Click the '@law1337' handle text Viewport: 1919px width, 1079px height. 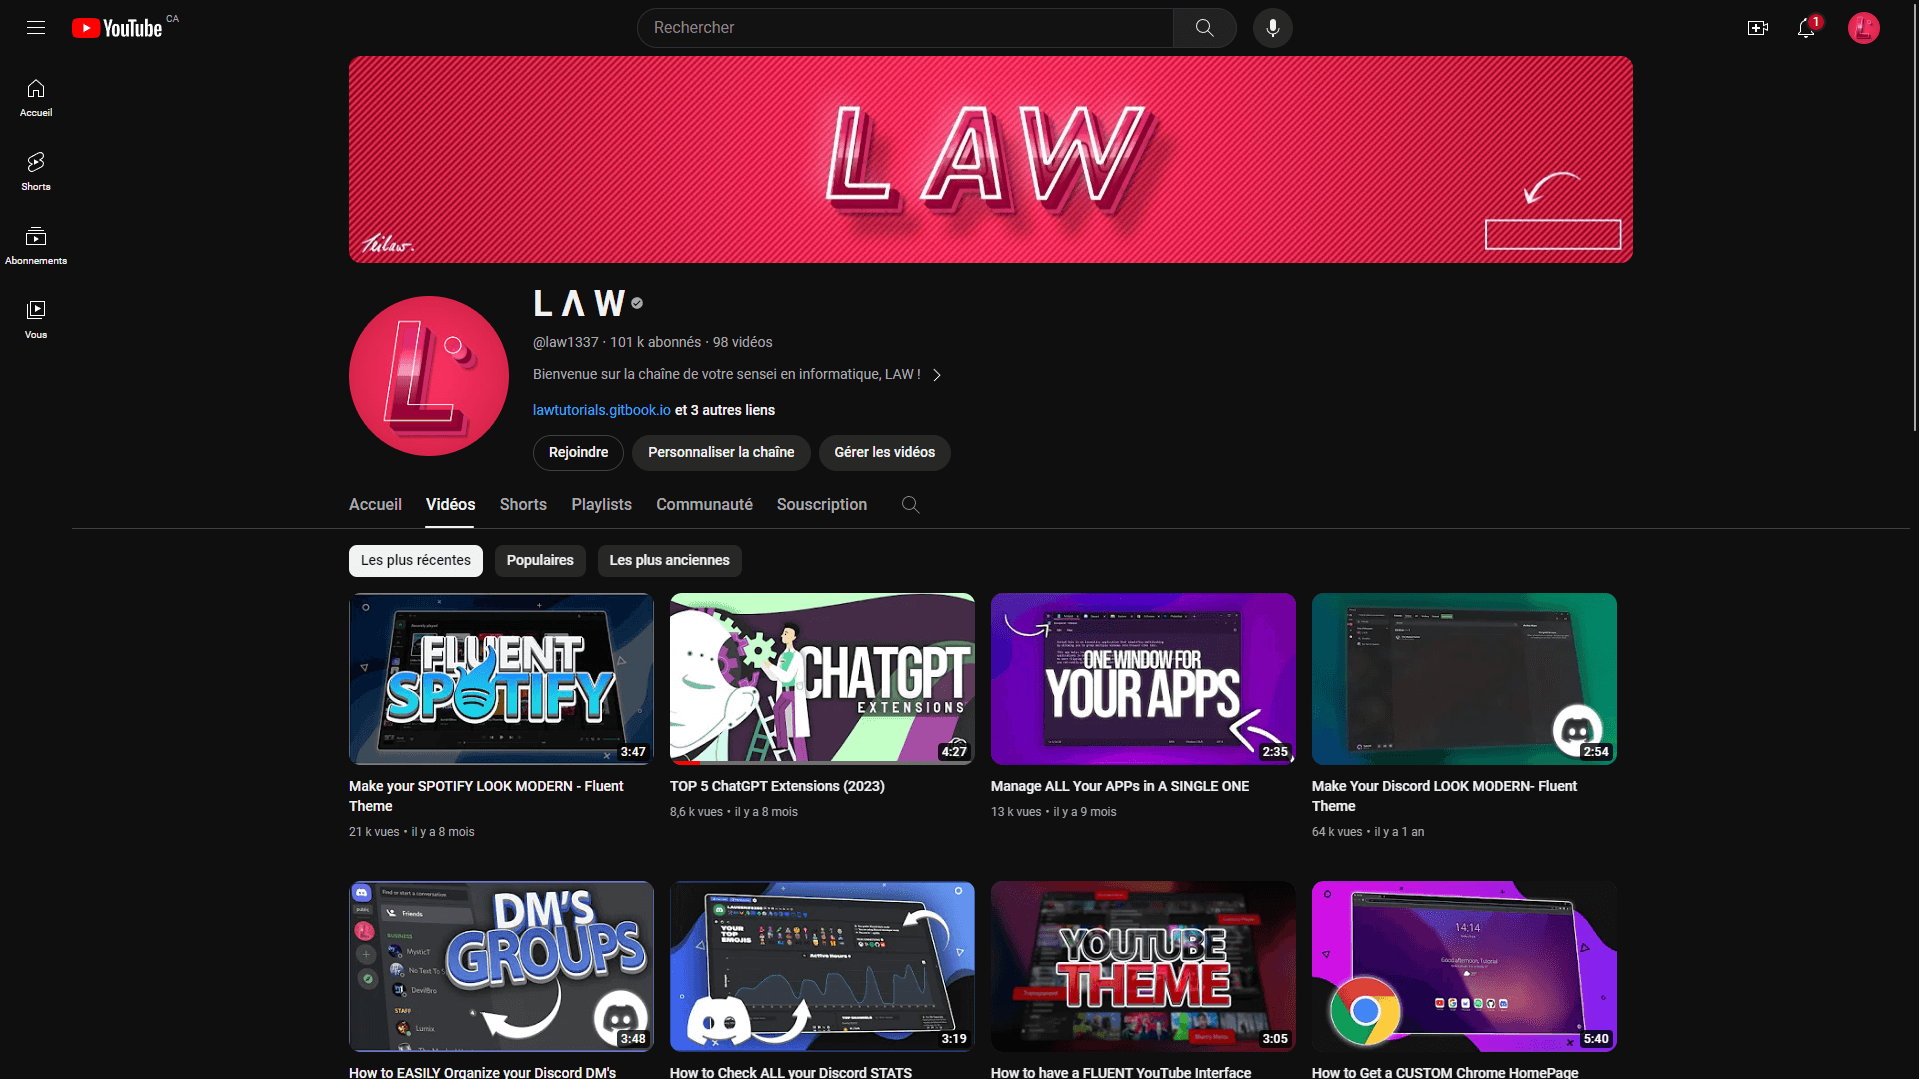click(565, 342)
